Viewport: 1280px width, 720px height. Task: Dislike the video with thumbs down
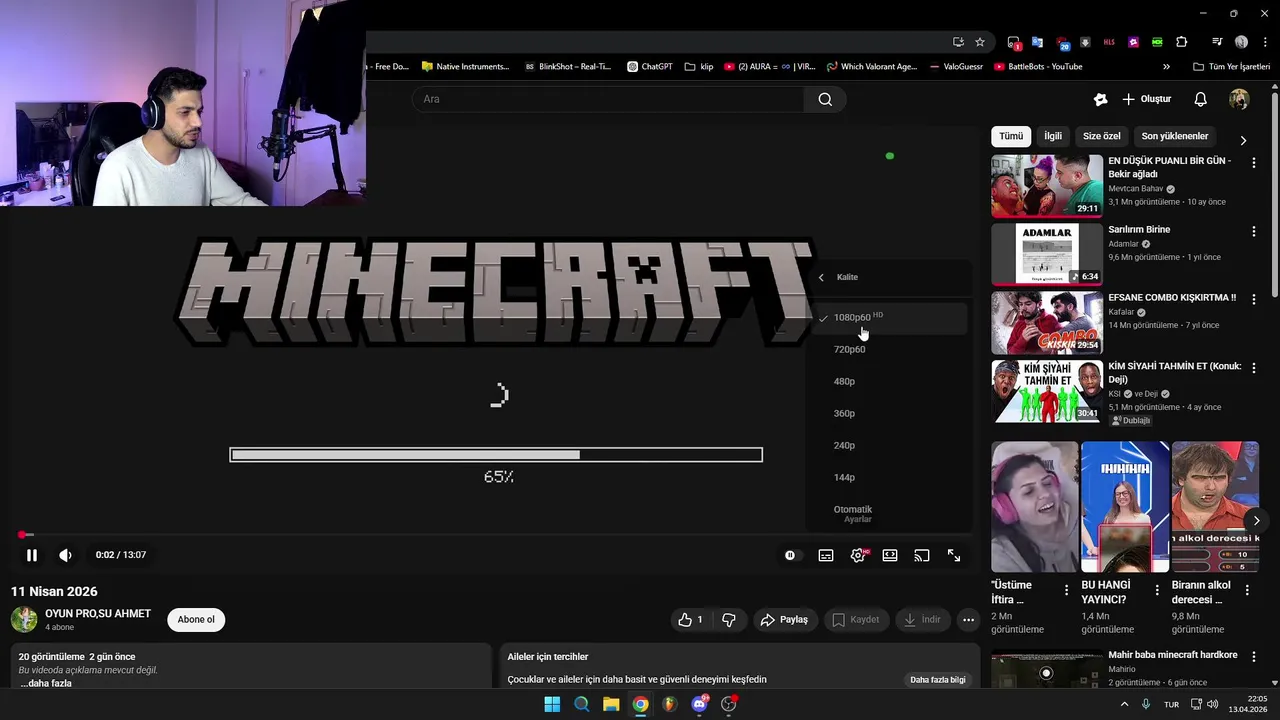729,620
